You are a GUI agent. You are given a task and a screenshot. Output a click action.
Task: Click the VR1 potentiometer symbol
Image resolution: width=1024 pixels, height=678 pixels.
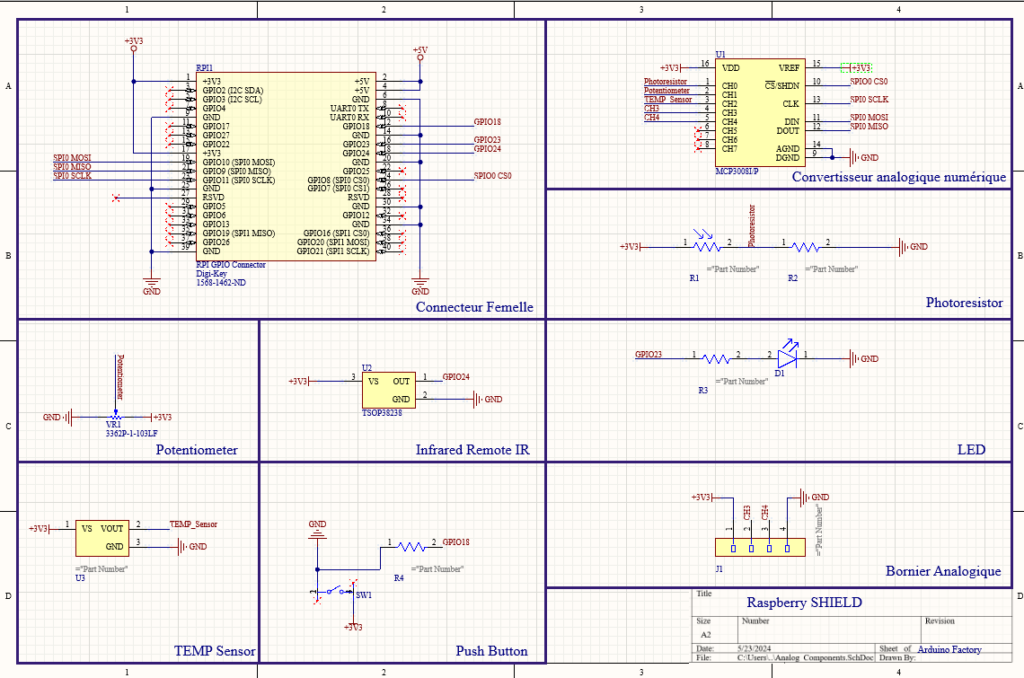(x=114, y=415)
